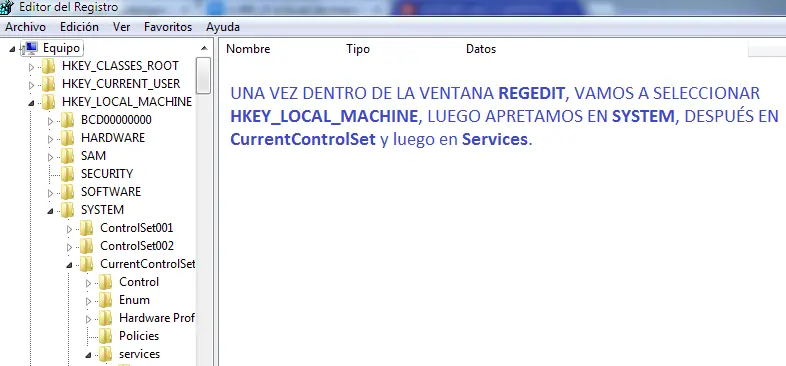Select the Policies label

(x=139, y=336)
